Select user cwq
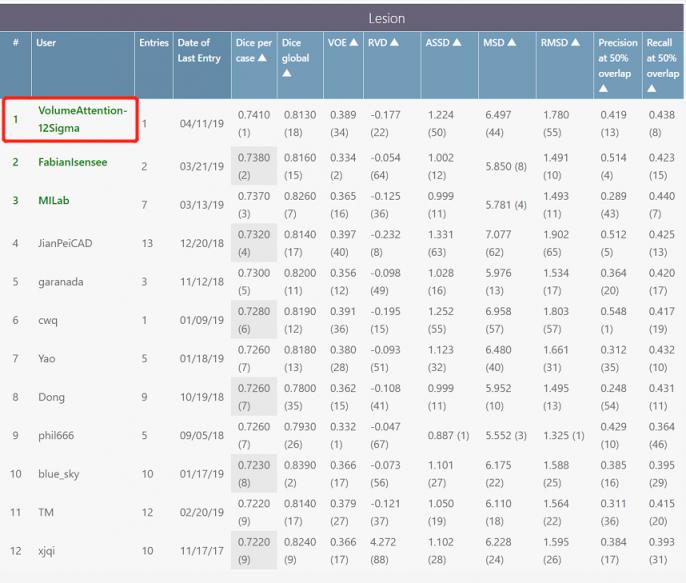The image size is (686, 583). 48,321
